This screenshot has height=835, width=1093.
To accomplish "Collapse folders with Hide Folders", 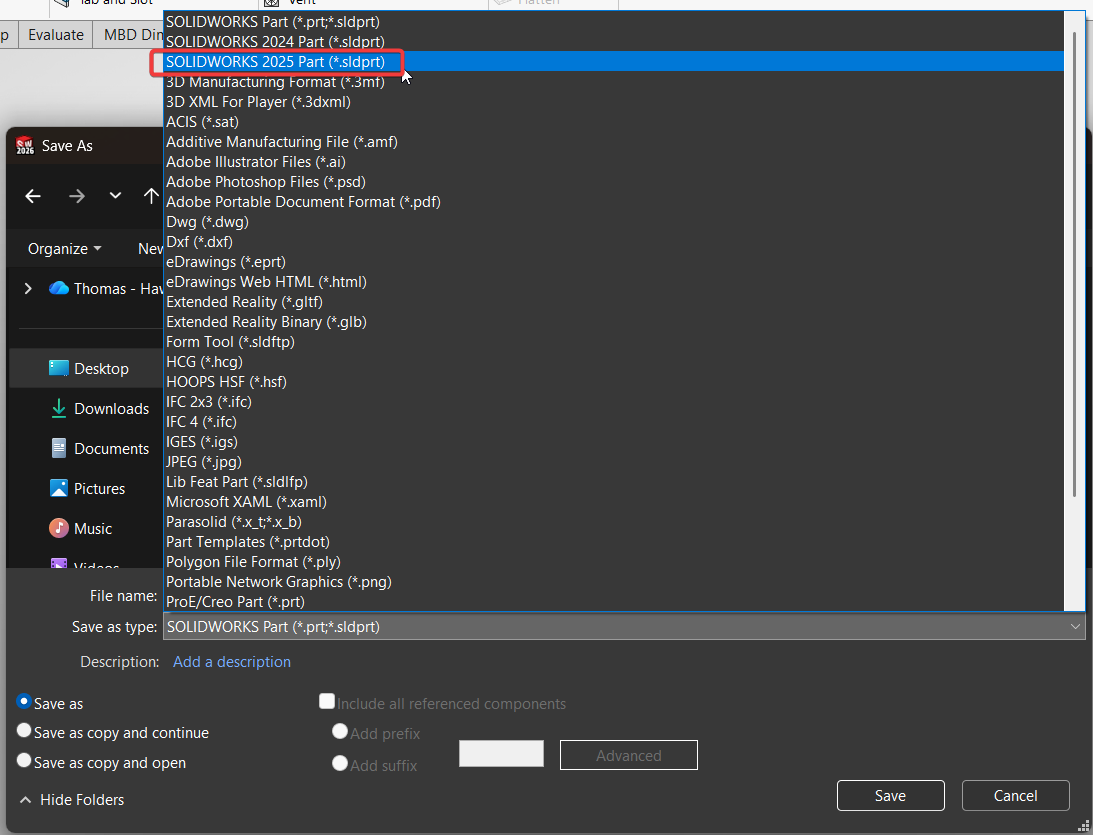I will coord(72,800).
